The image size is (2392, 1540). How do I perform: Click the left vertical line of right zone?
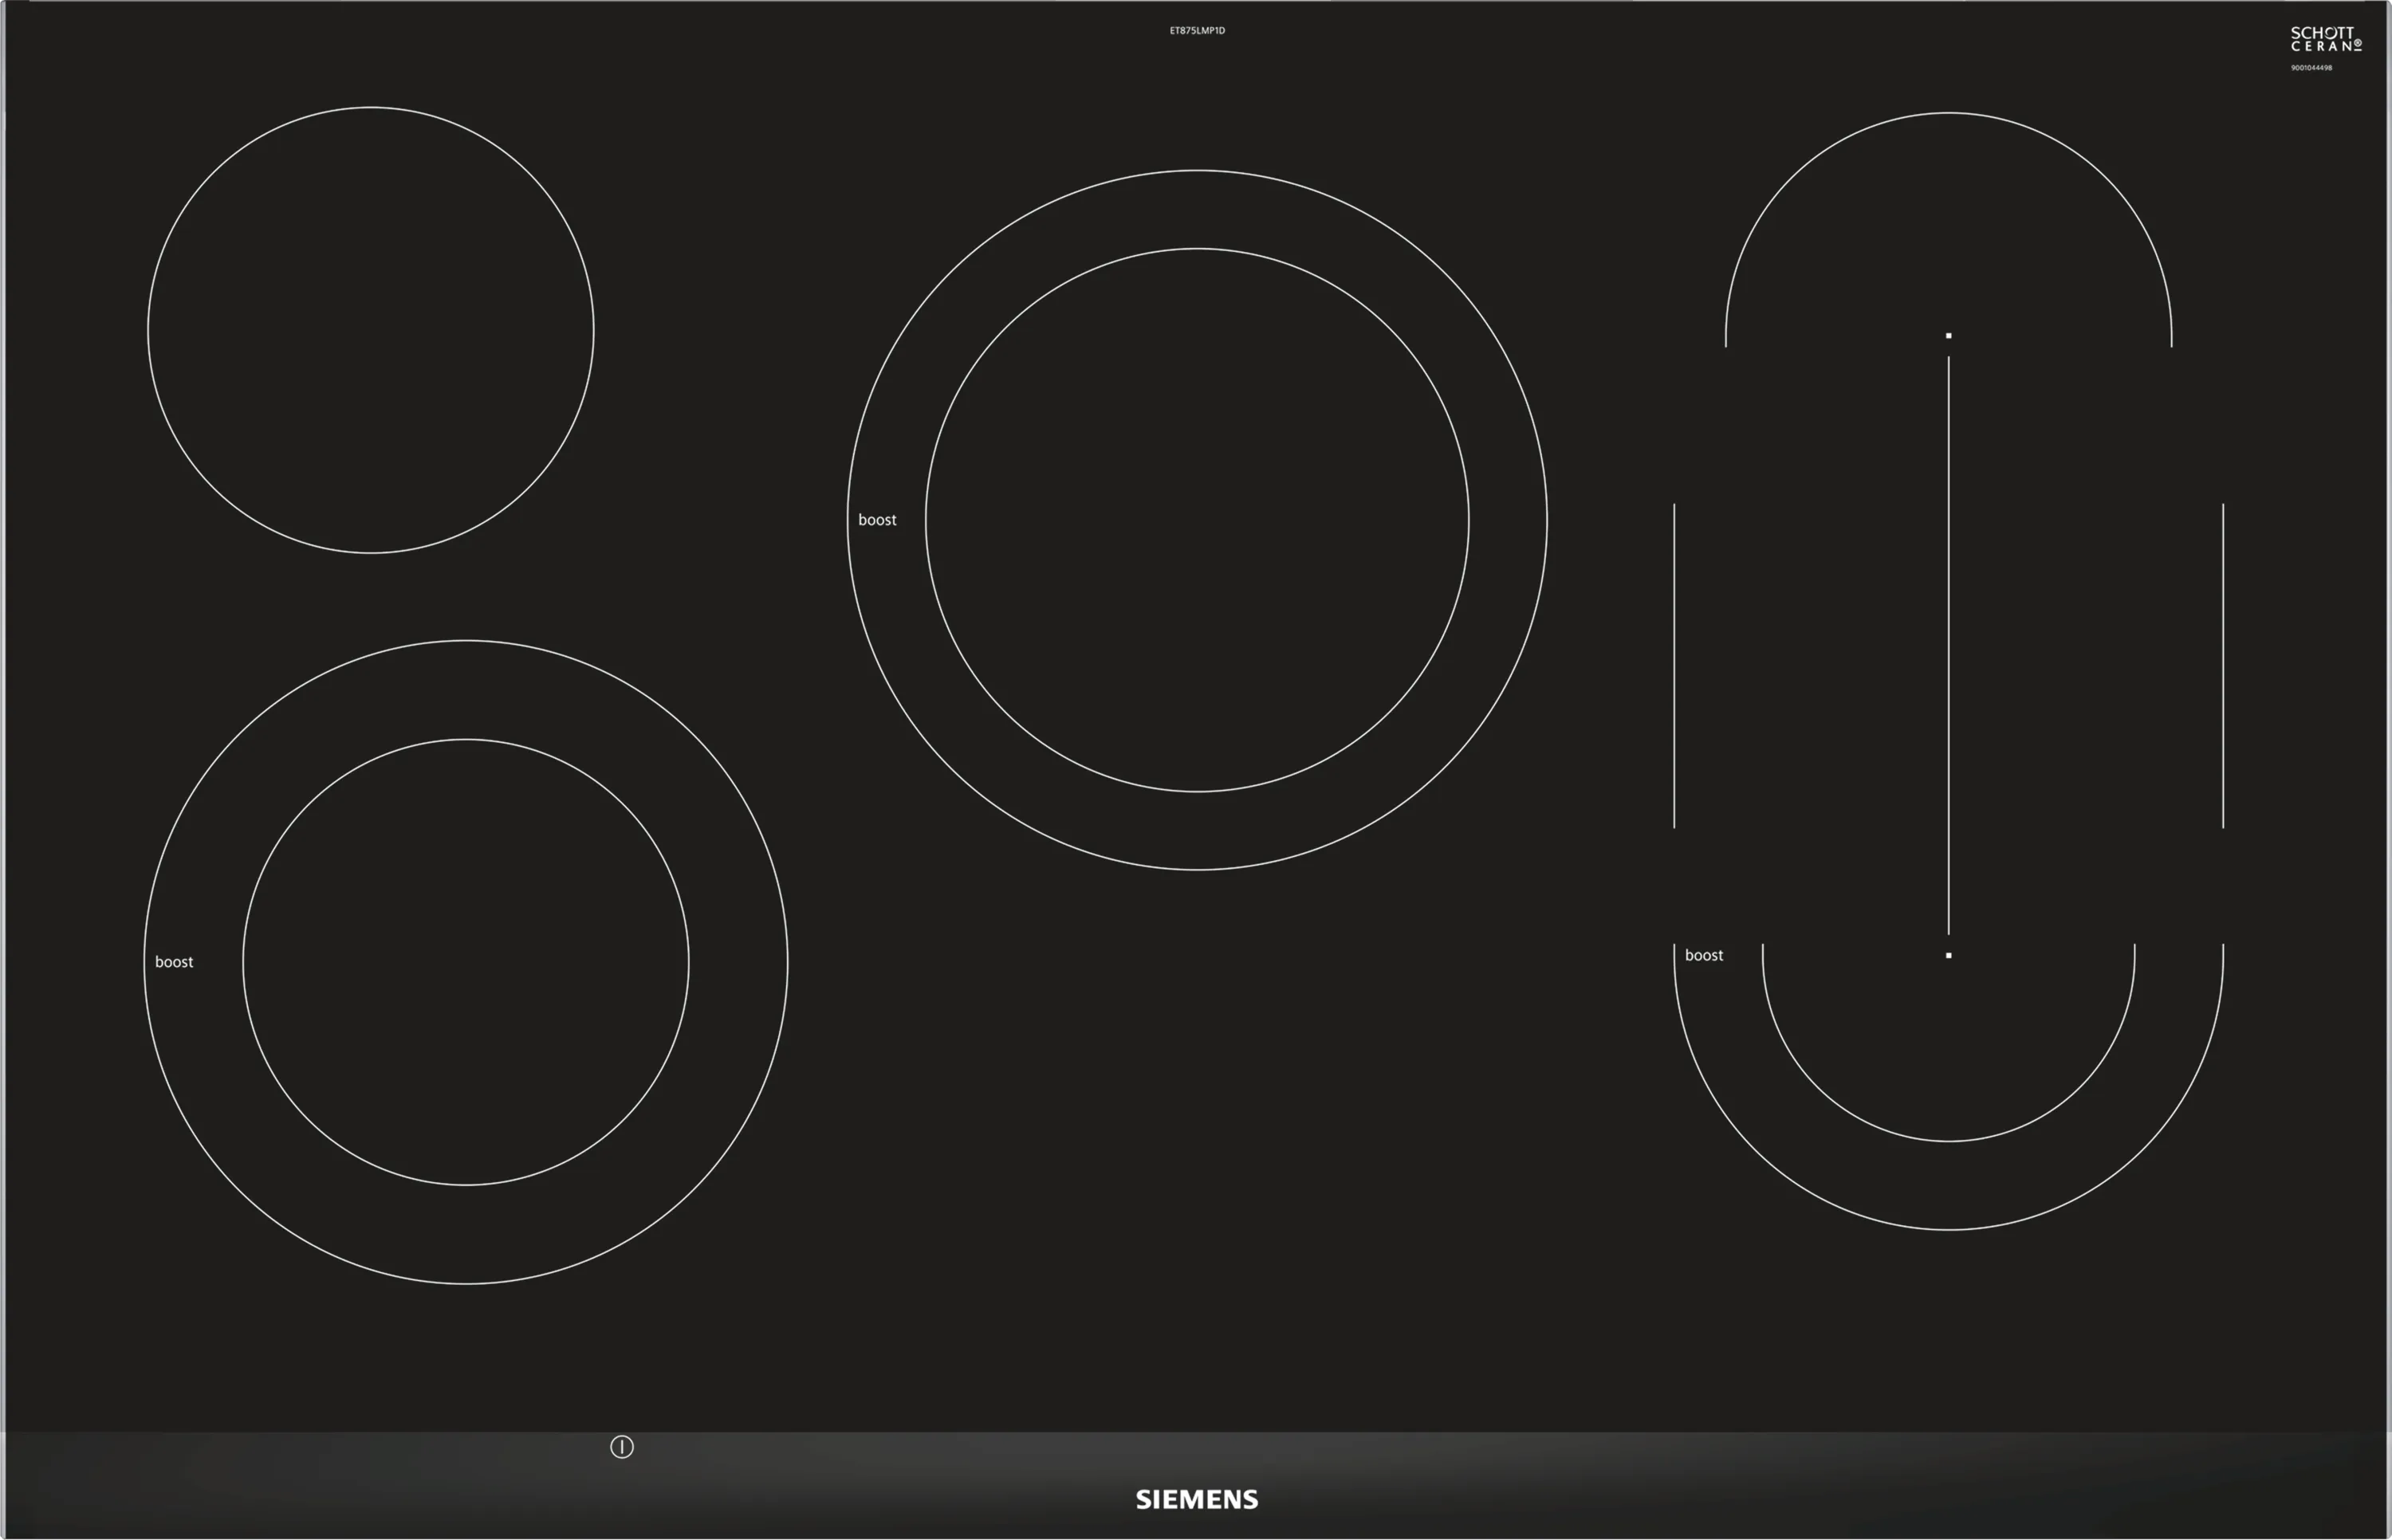1674,665
